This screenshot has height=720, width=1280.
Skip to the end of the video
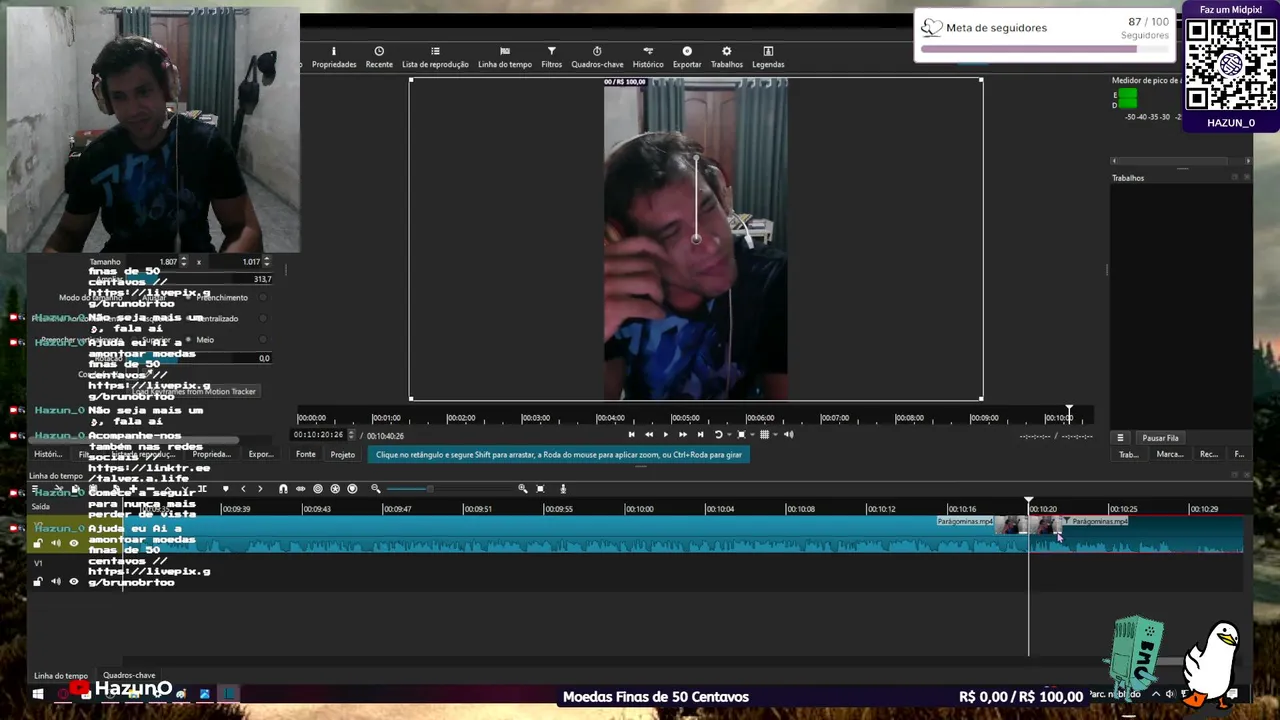coord(700,434)
